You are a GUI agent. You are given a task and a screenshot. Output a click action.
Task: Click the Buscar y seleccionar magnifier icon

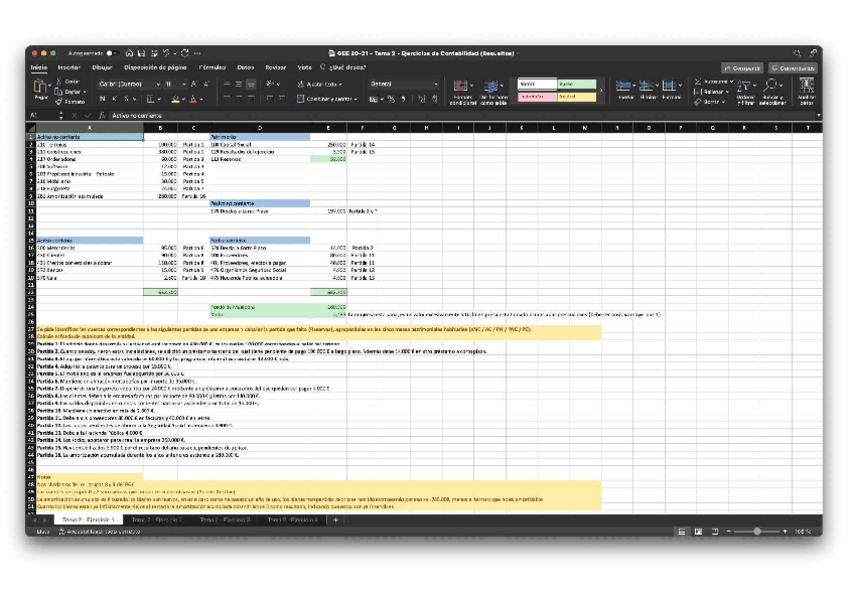coord(773,90)
